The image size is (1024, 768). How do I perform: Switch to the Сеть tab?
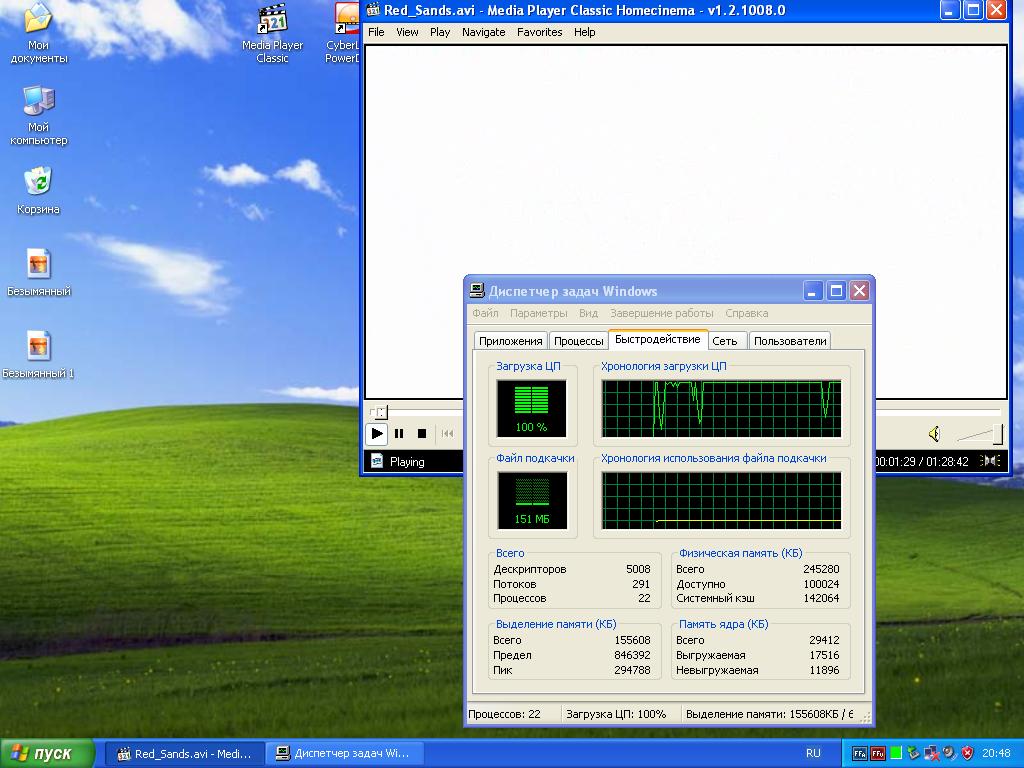[725, 341]
